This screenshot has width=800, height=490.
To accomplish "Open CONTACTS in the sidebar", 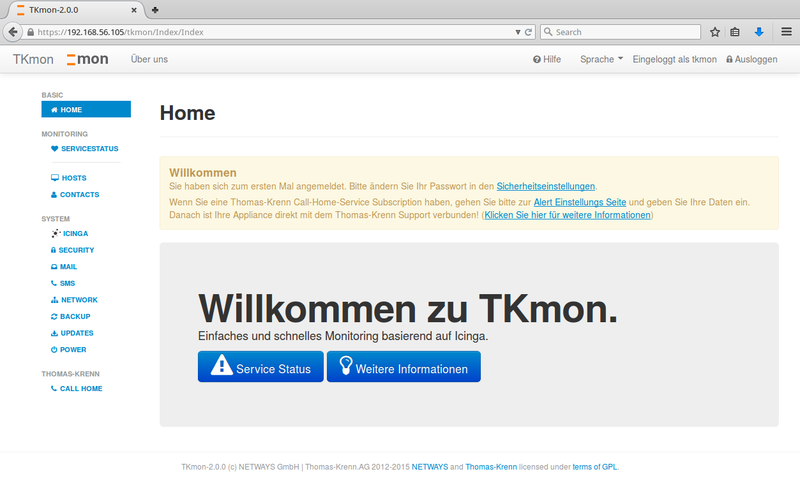I will click(x=75, y=194).
